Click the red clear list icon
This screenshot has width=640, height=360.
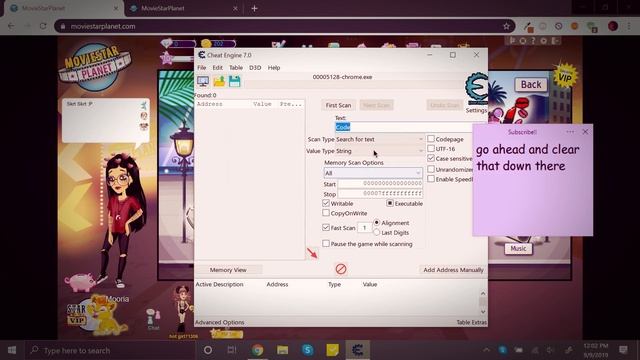click(341, 269)
